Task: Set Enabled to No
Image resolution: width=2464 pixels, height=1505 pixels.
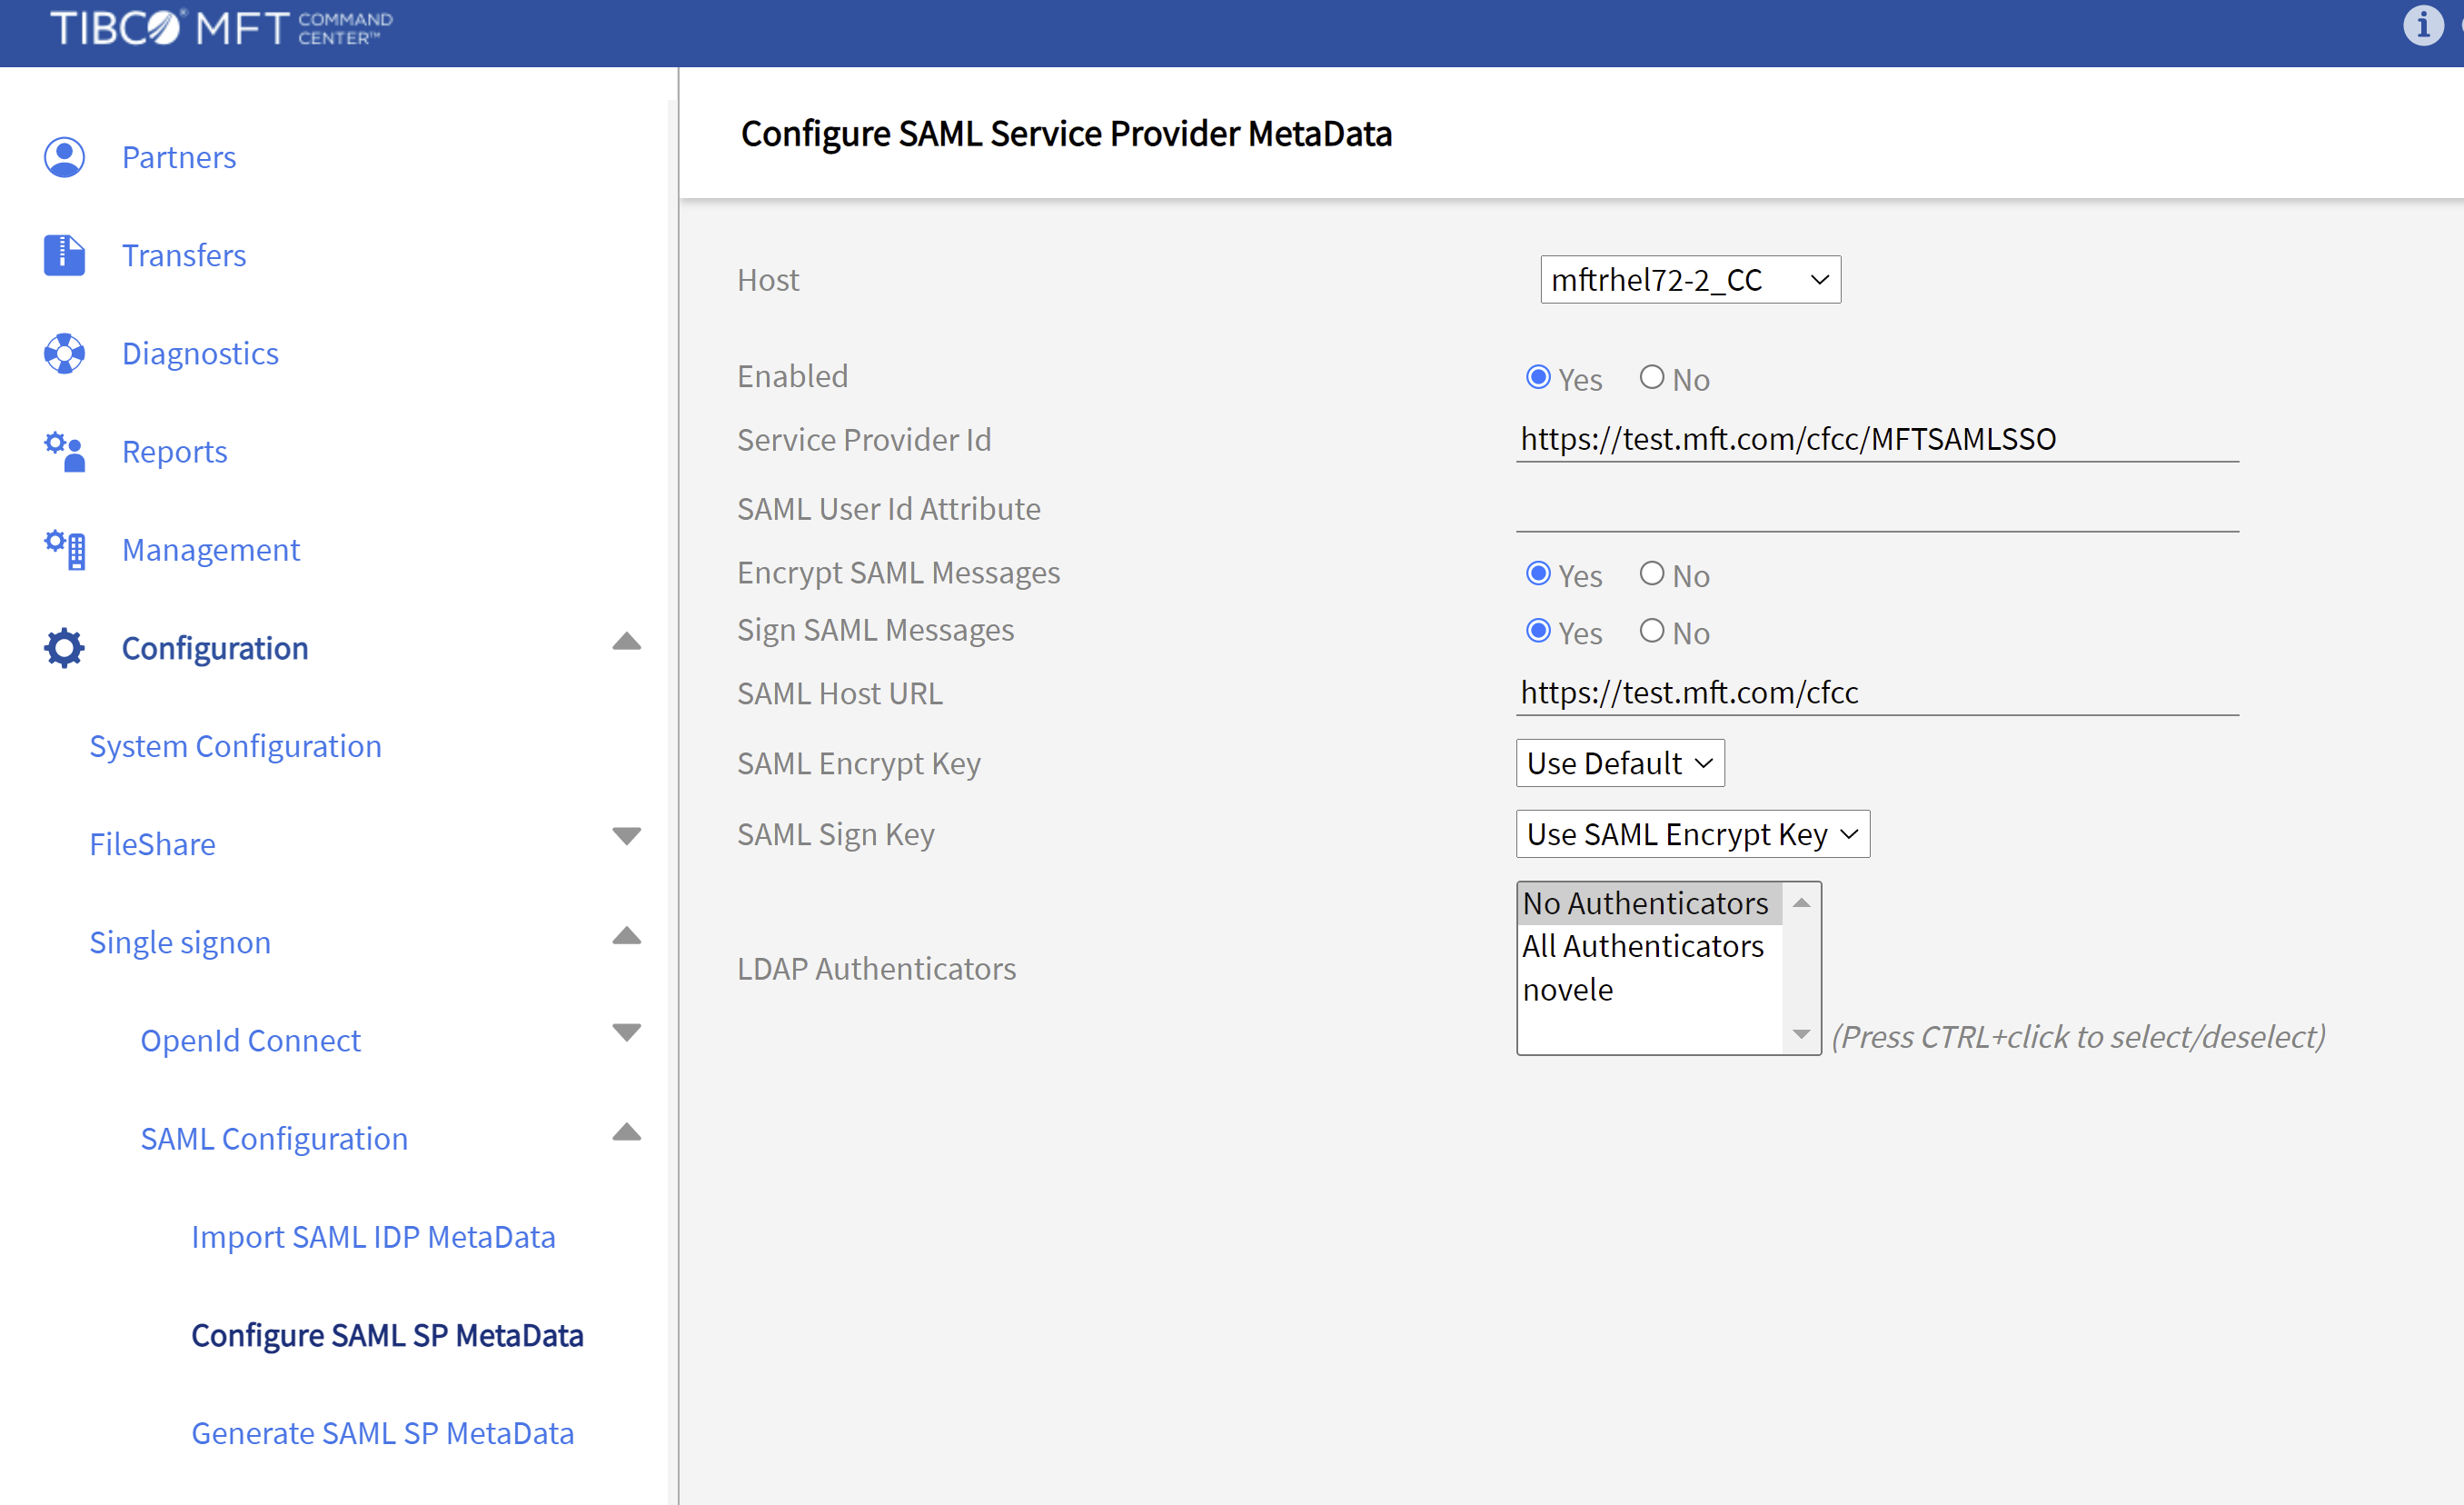Action: point(1651,377)
